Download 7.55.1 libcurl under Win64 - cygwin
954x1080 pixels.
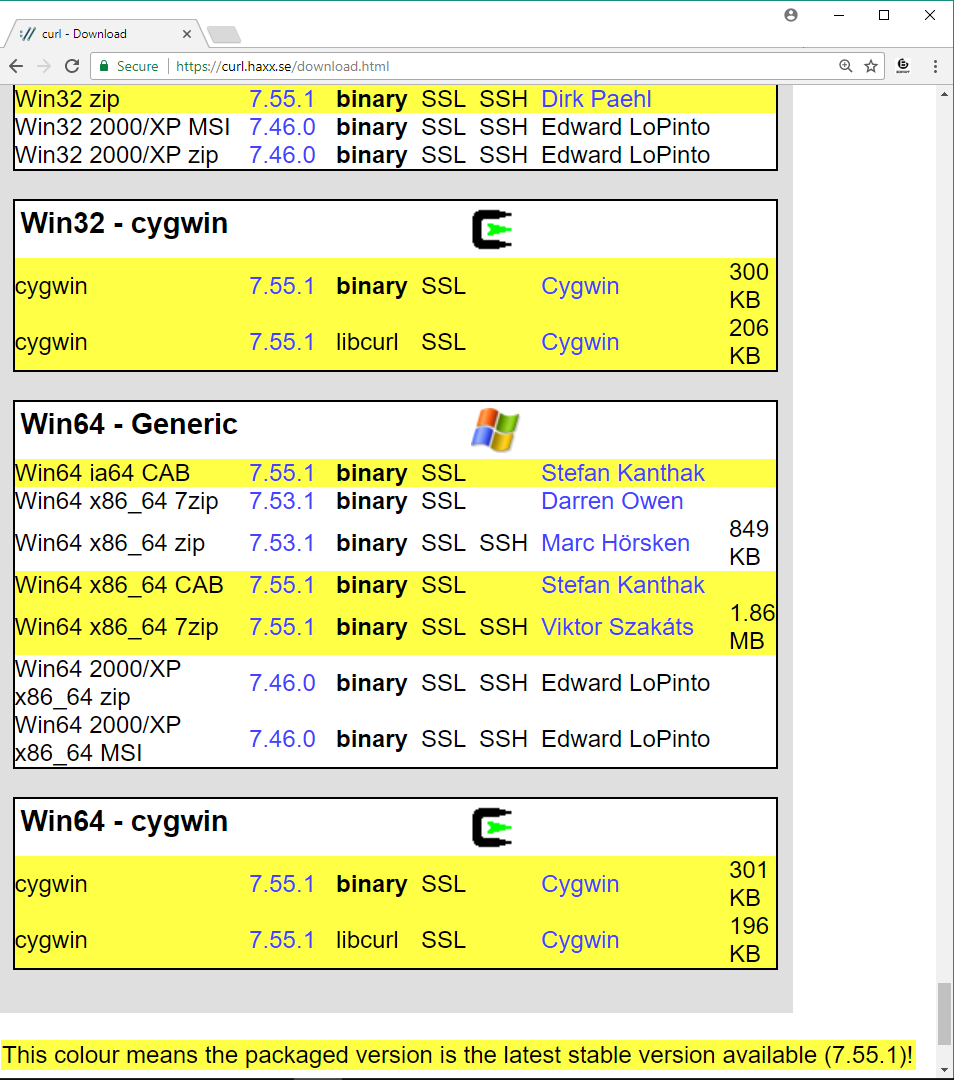coord(282,940)
